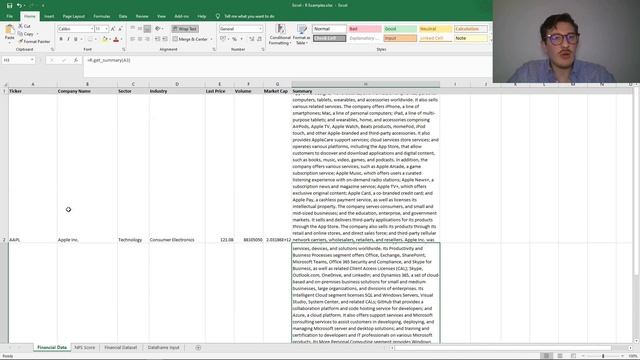Apply the Neutral cell style
Image resolution: width=640 pixels, height=360 pixels.
[436, 29]
